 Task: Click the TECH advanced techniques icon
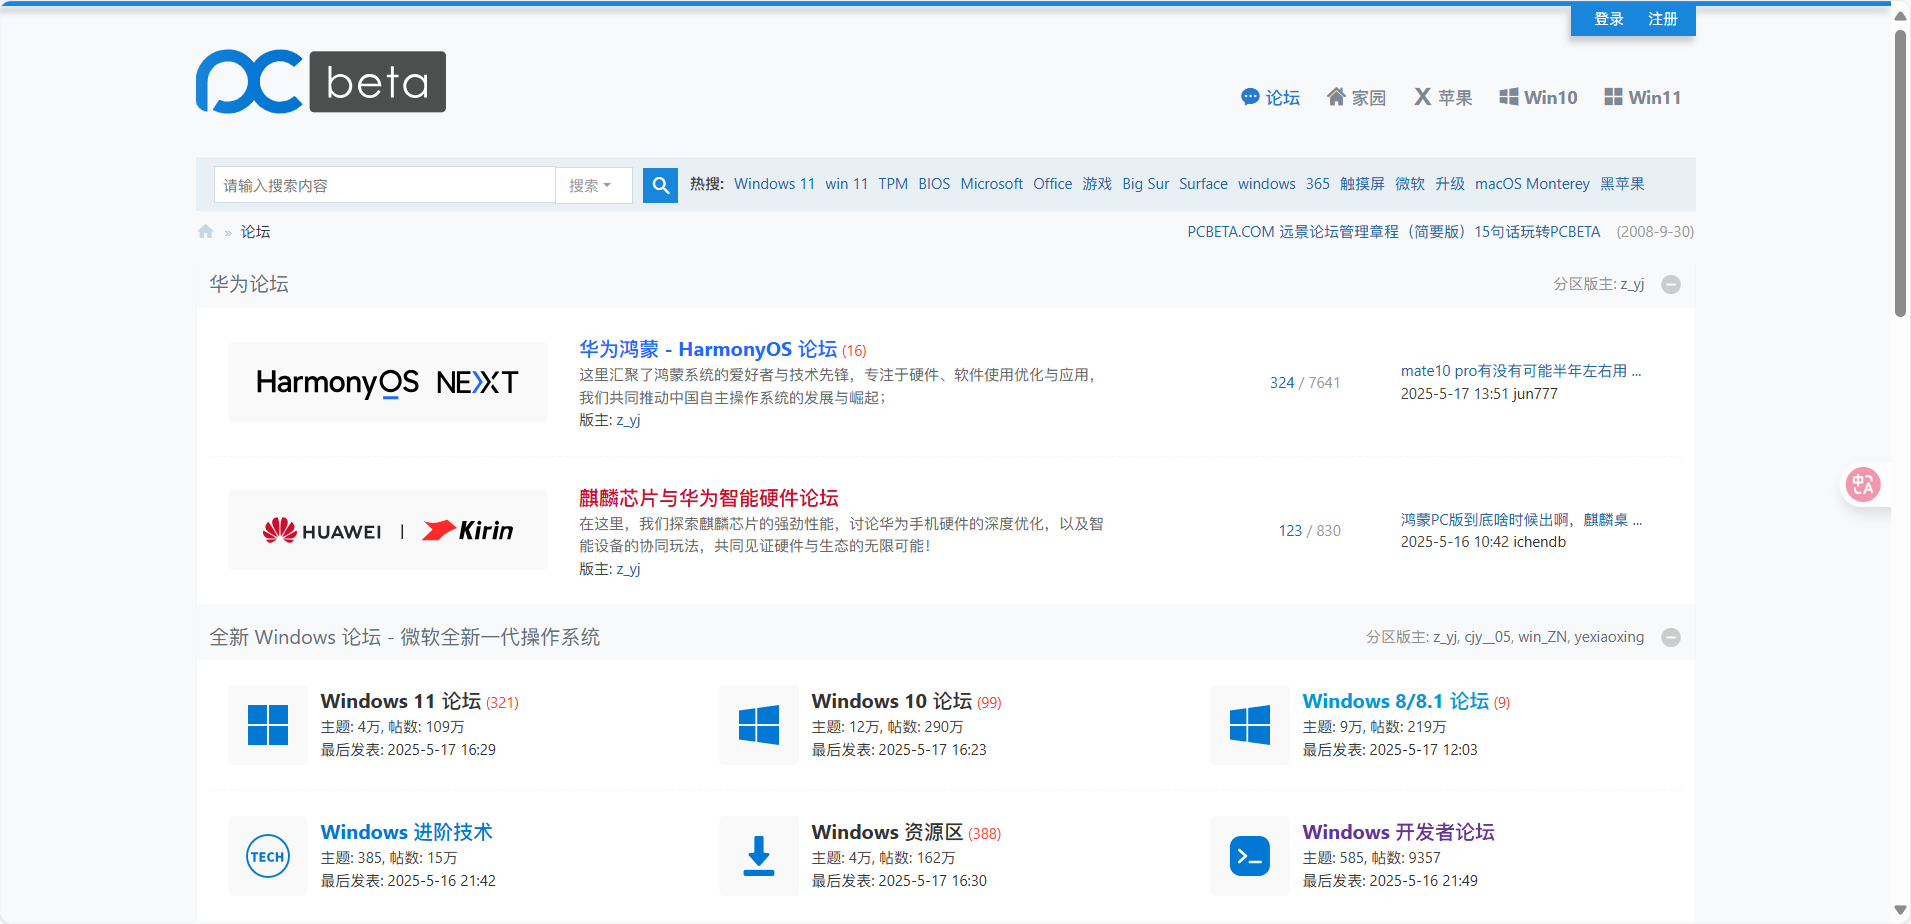click(268, 856)
